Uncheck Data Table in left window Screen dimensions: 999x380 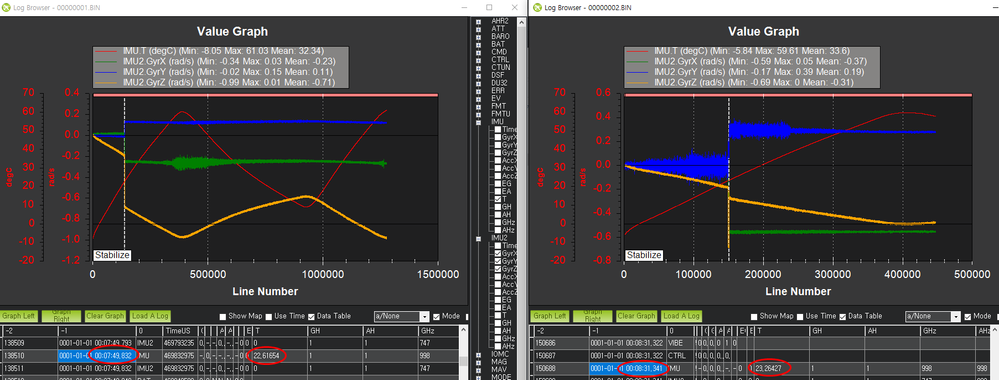click(311, 316)
